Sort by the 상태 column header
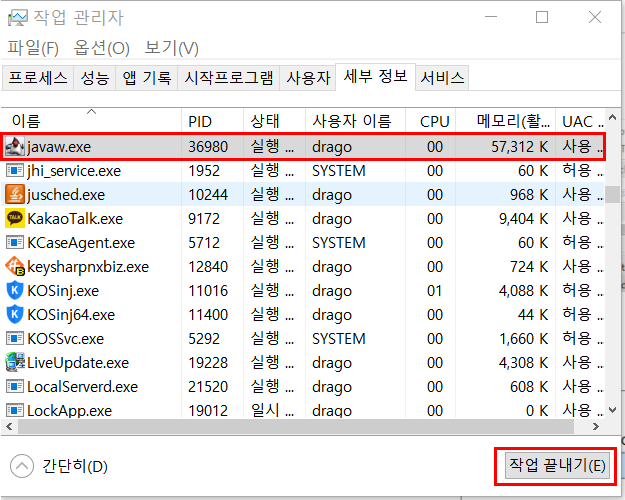The height and width of the screenshot is (500, 625). click(x=275, y=120)
